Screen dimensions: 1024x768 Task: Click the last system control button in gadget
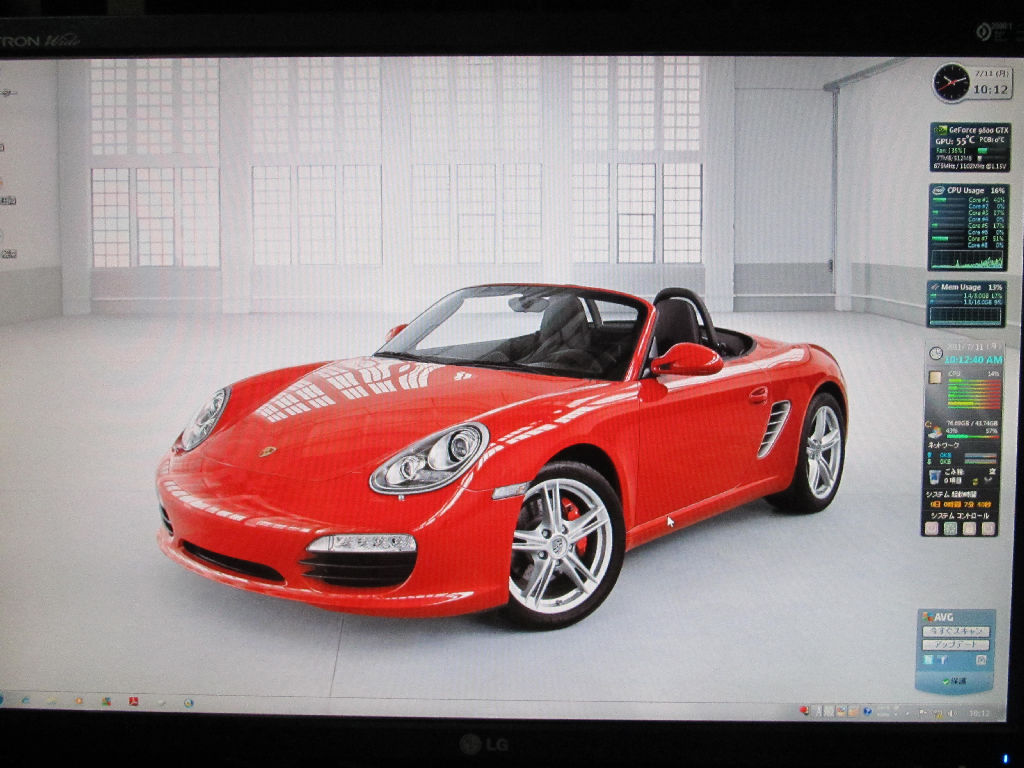point(987,528)
